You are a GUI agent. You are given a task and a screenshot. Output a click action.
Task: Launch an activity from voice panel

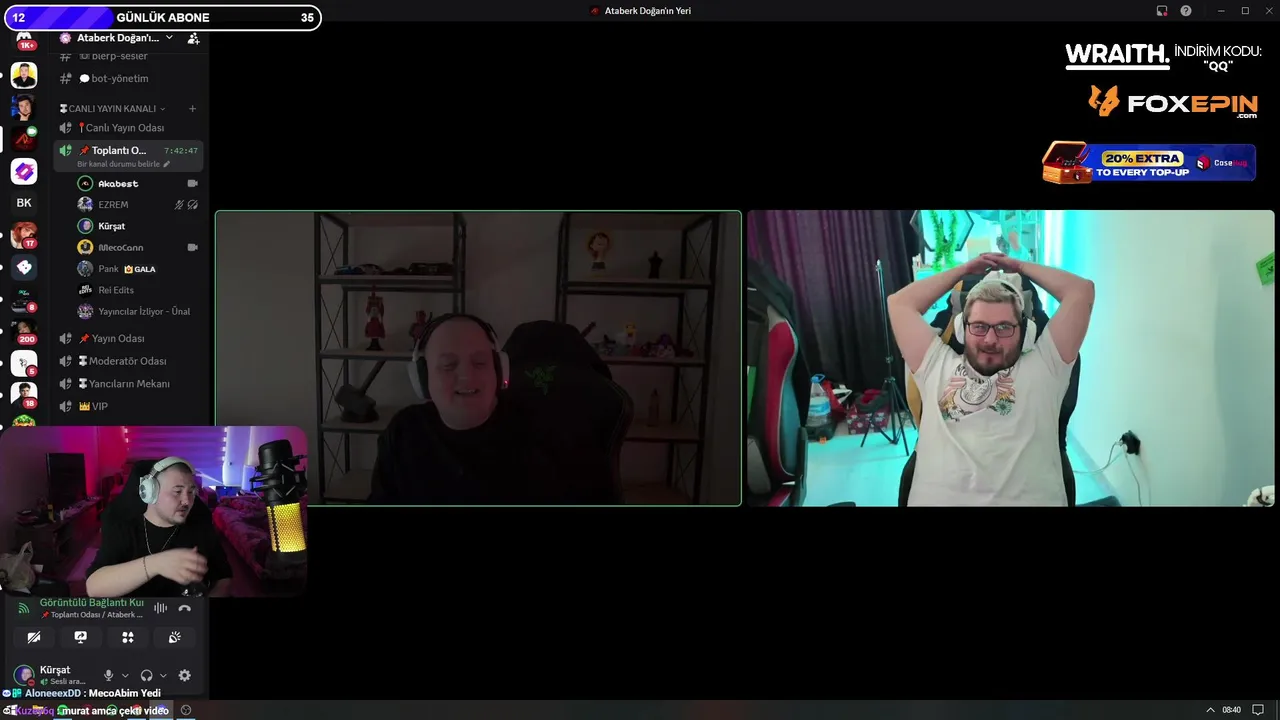[128, 637]
